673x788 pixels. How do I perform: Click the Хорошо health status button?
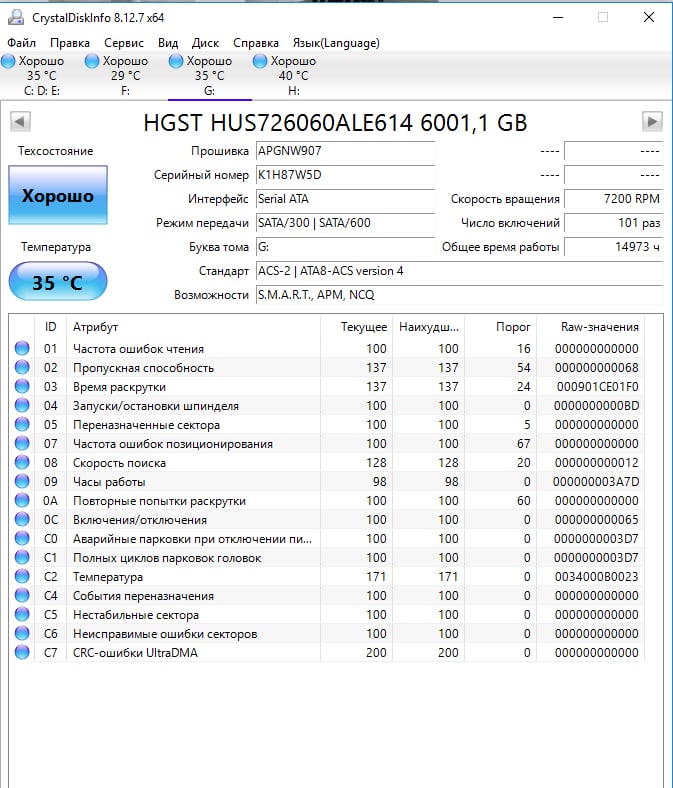pos(58,195)
